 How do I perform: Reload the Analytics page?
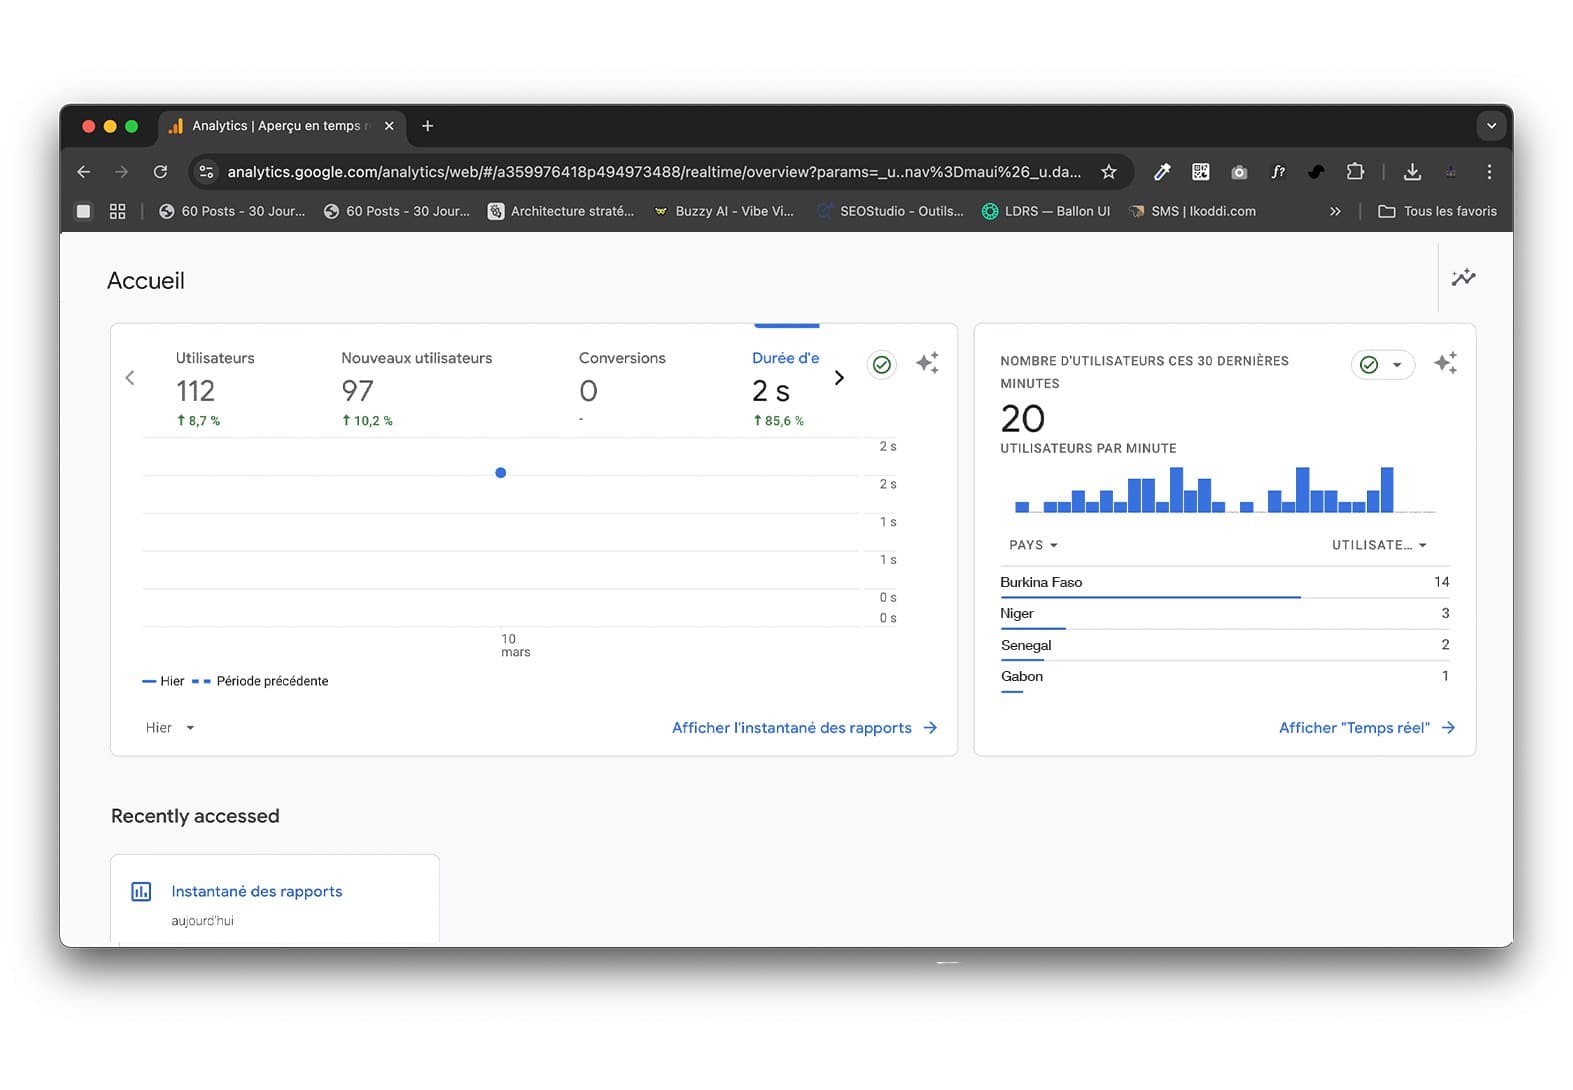(160, 172)
